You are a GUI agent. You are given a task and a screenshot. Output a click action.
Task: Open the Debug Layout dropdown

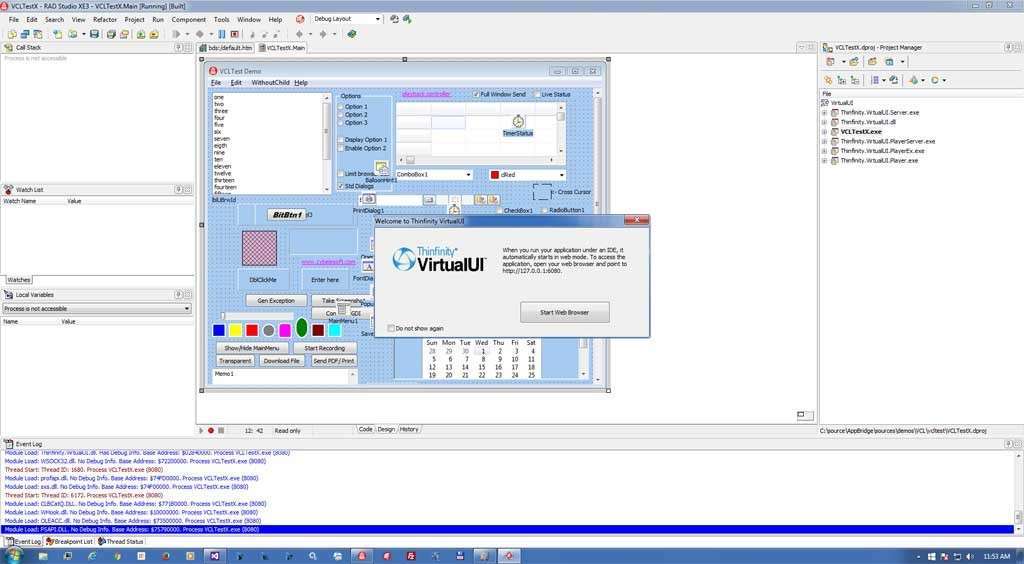(x=377, y=20)
